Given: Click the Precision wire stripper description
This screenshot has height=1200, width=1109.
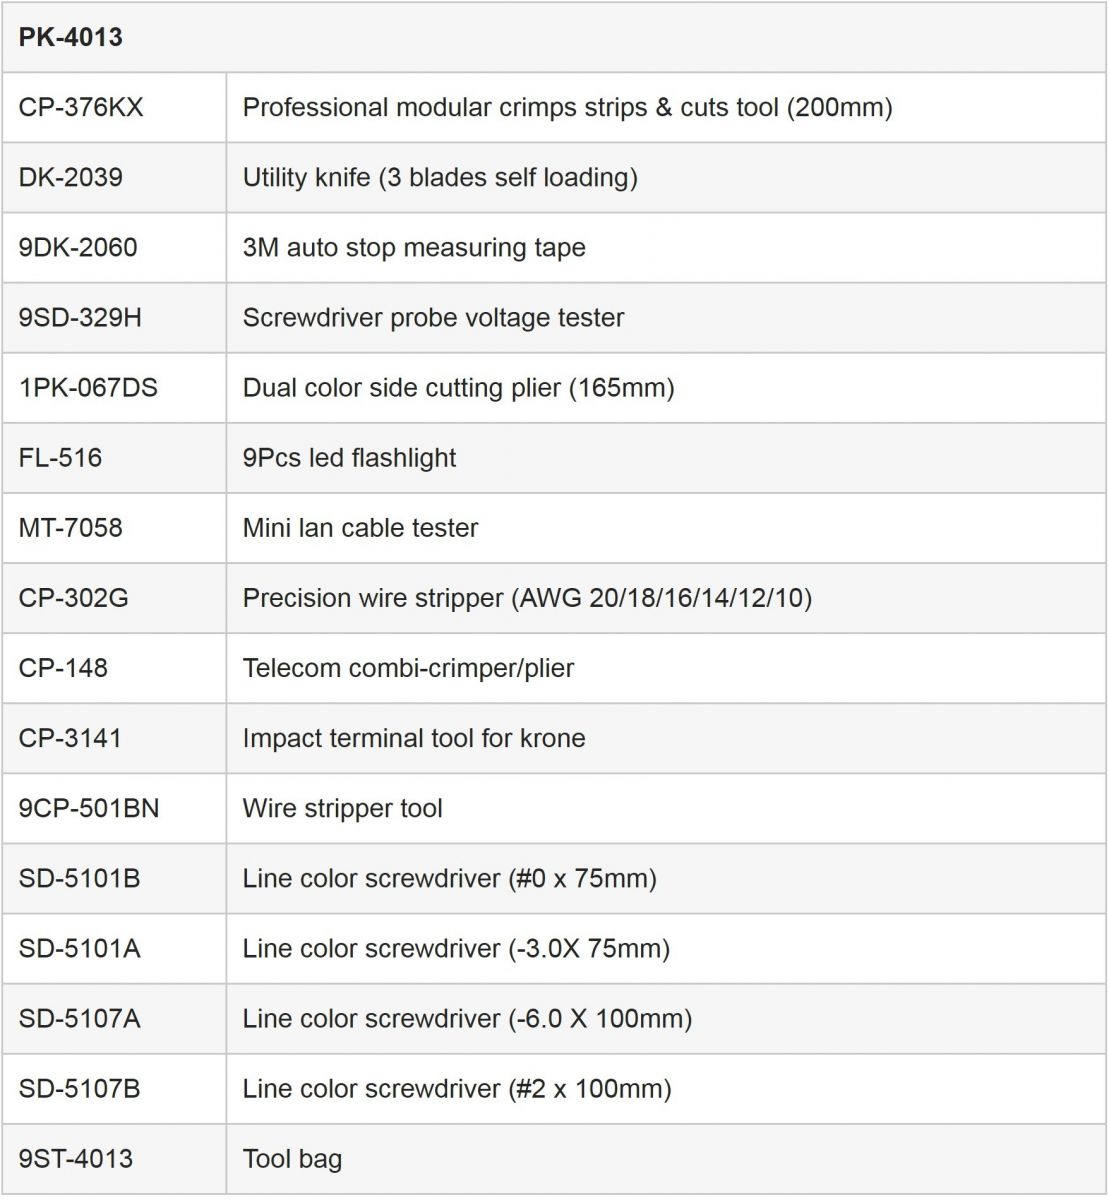Looking at the screenshot, I should pyautogui.click(x=527, y=598).
